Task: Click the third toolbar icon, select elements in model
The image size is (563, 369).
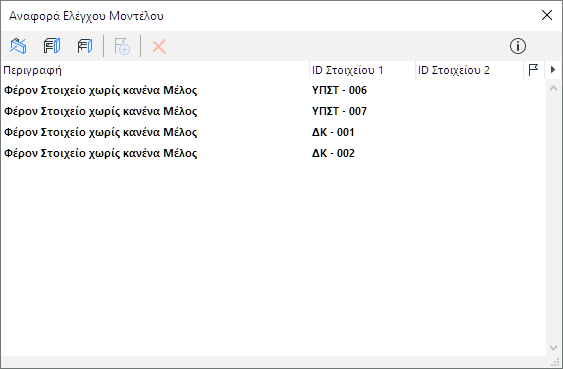Action: coord(85,46)
